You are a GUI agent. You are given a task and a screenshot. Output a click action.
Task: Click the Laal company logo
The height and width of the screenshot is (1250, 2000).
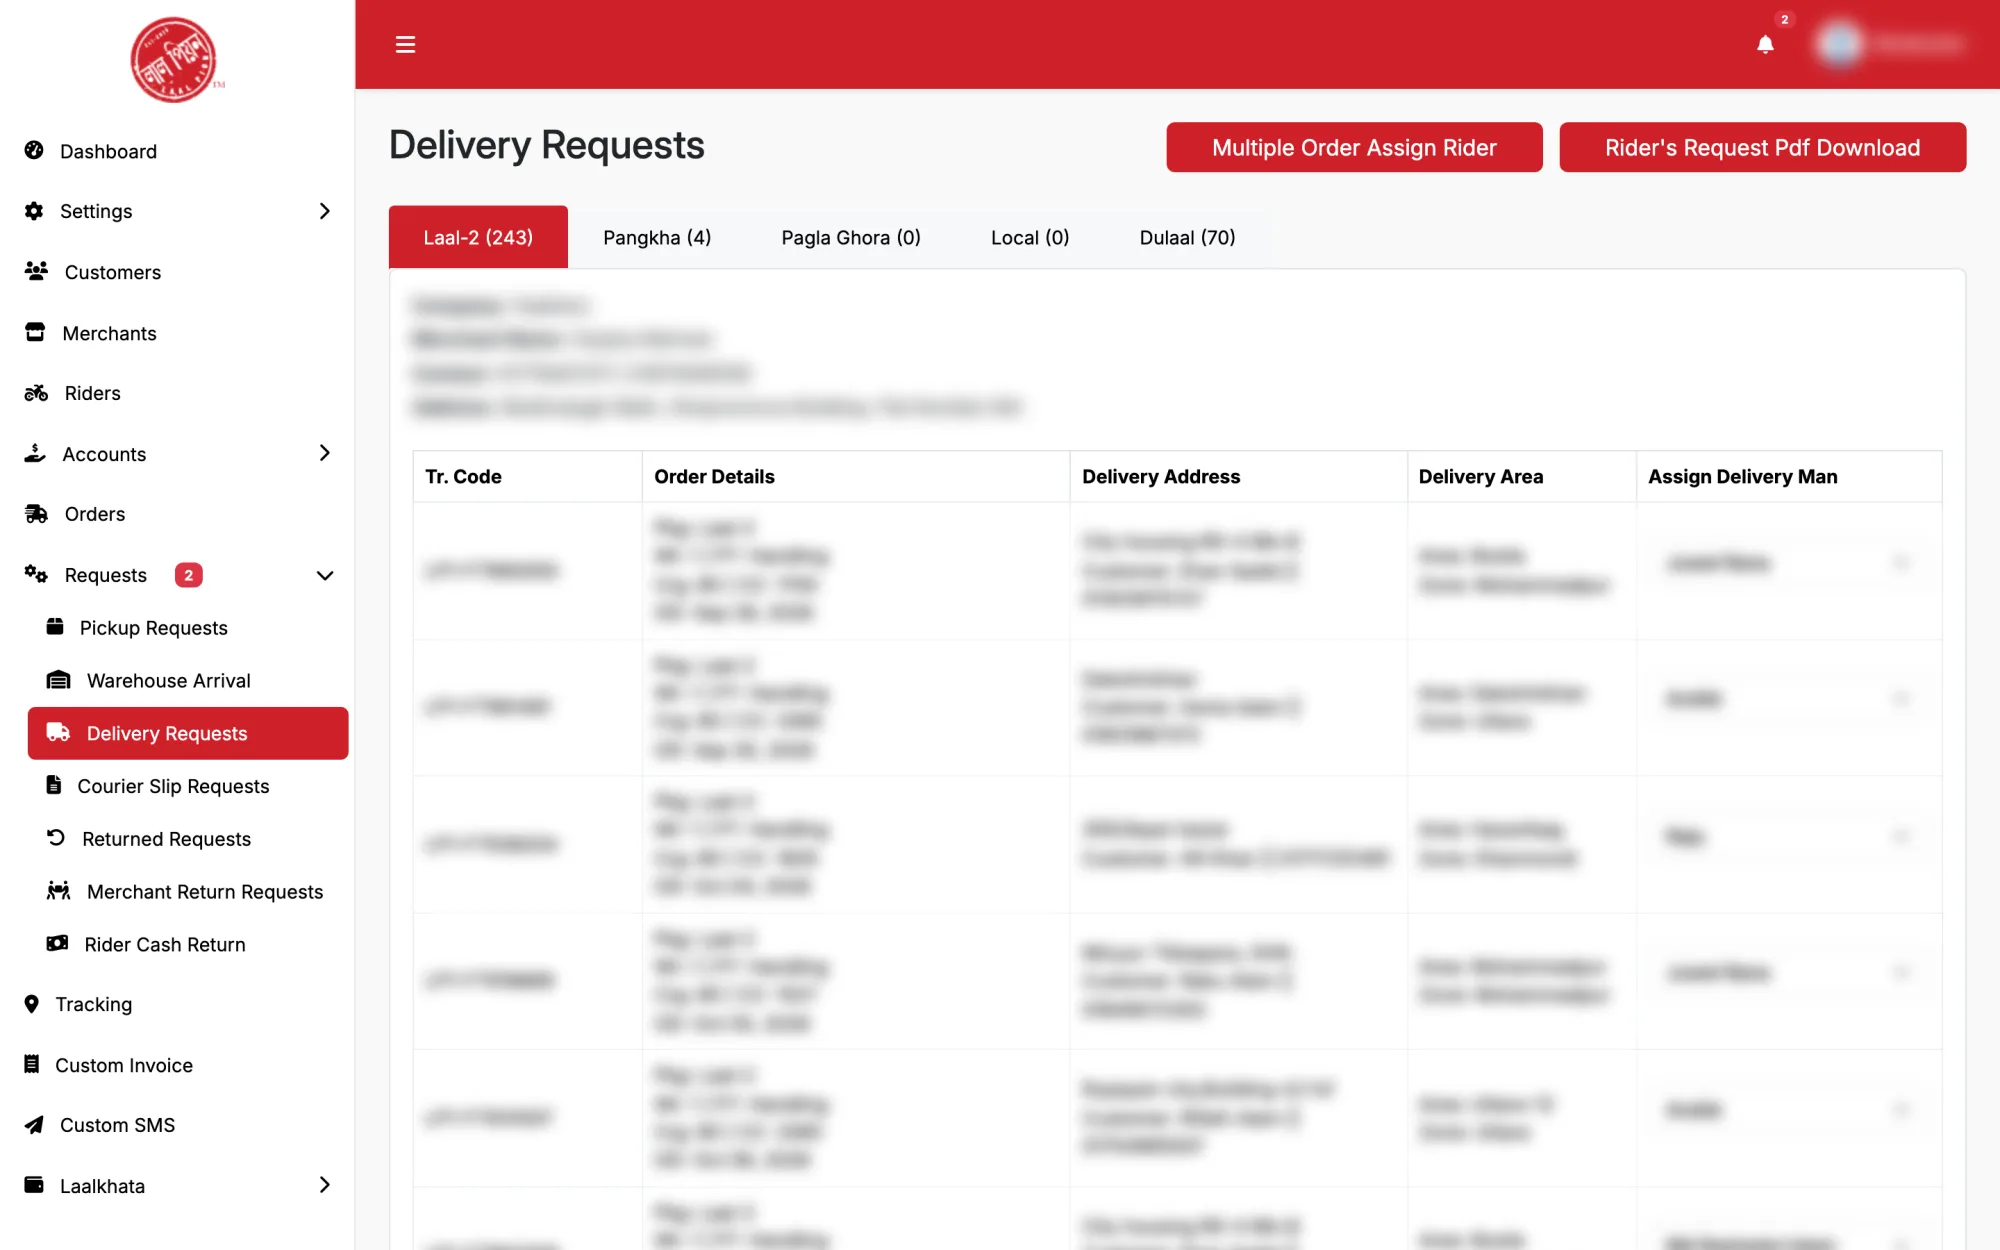point(176,59)
